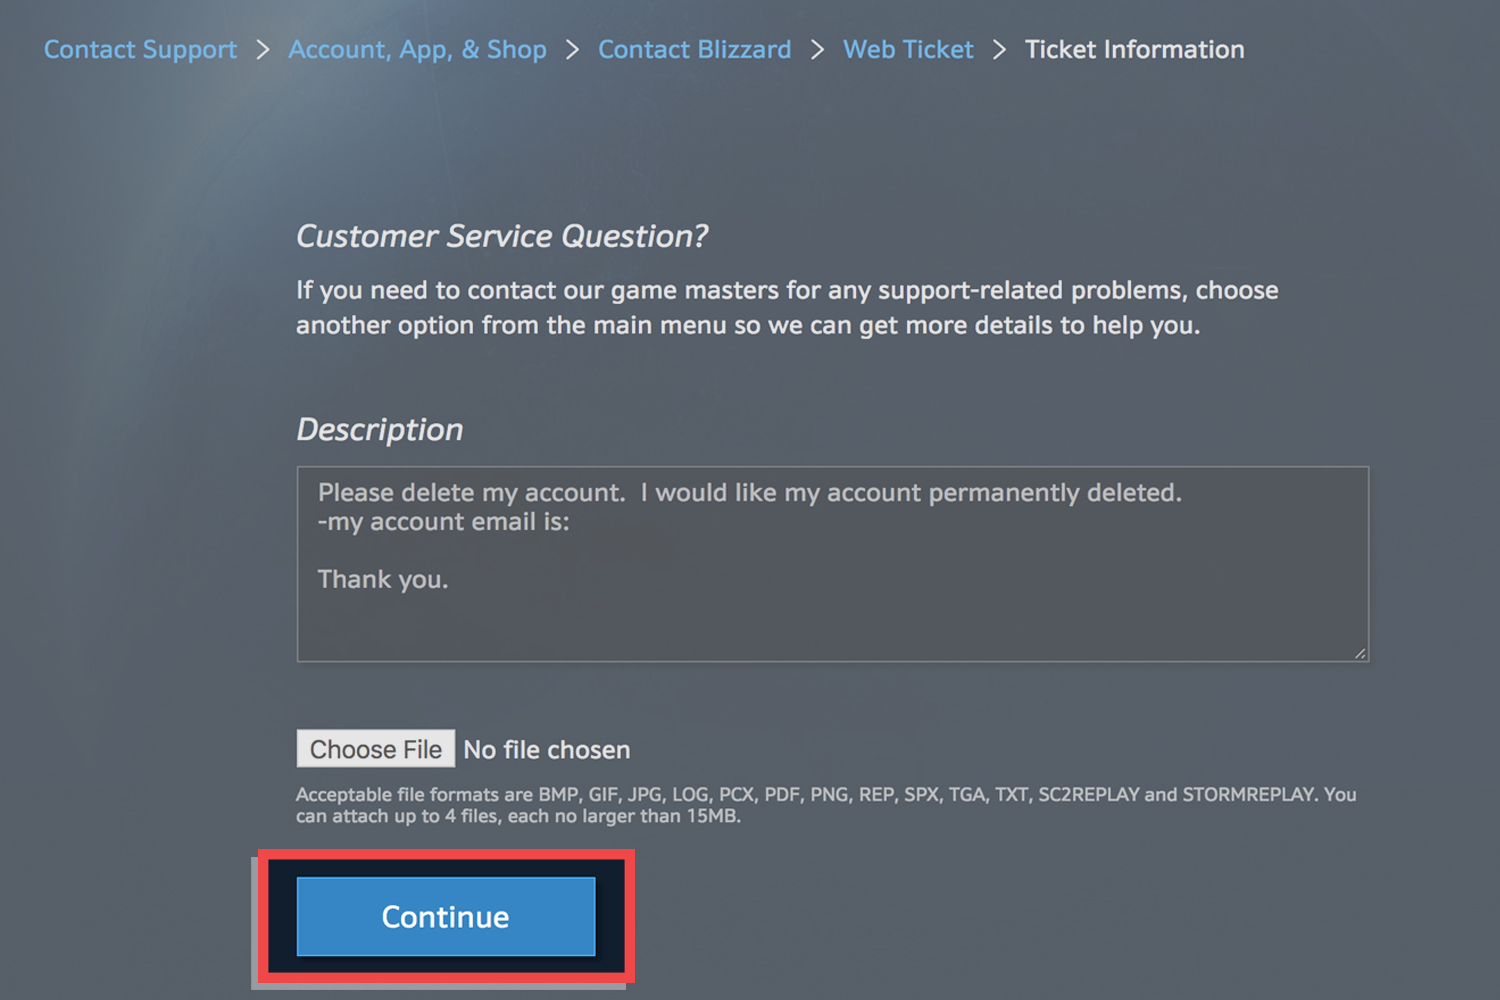Navigate to Contact Blizzard breadcrumb
This screenshot has height=1000, width=1500.
click(694, 49)
